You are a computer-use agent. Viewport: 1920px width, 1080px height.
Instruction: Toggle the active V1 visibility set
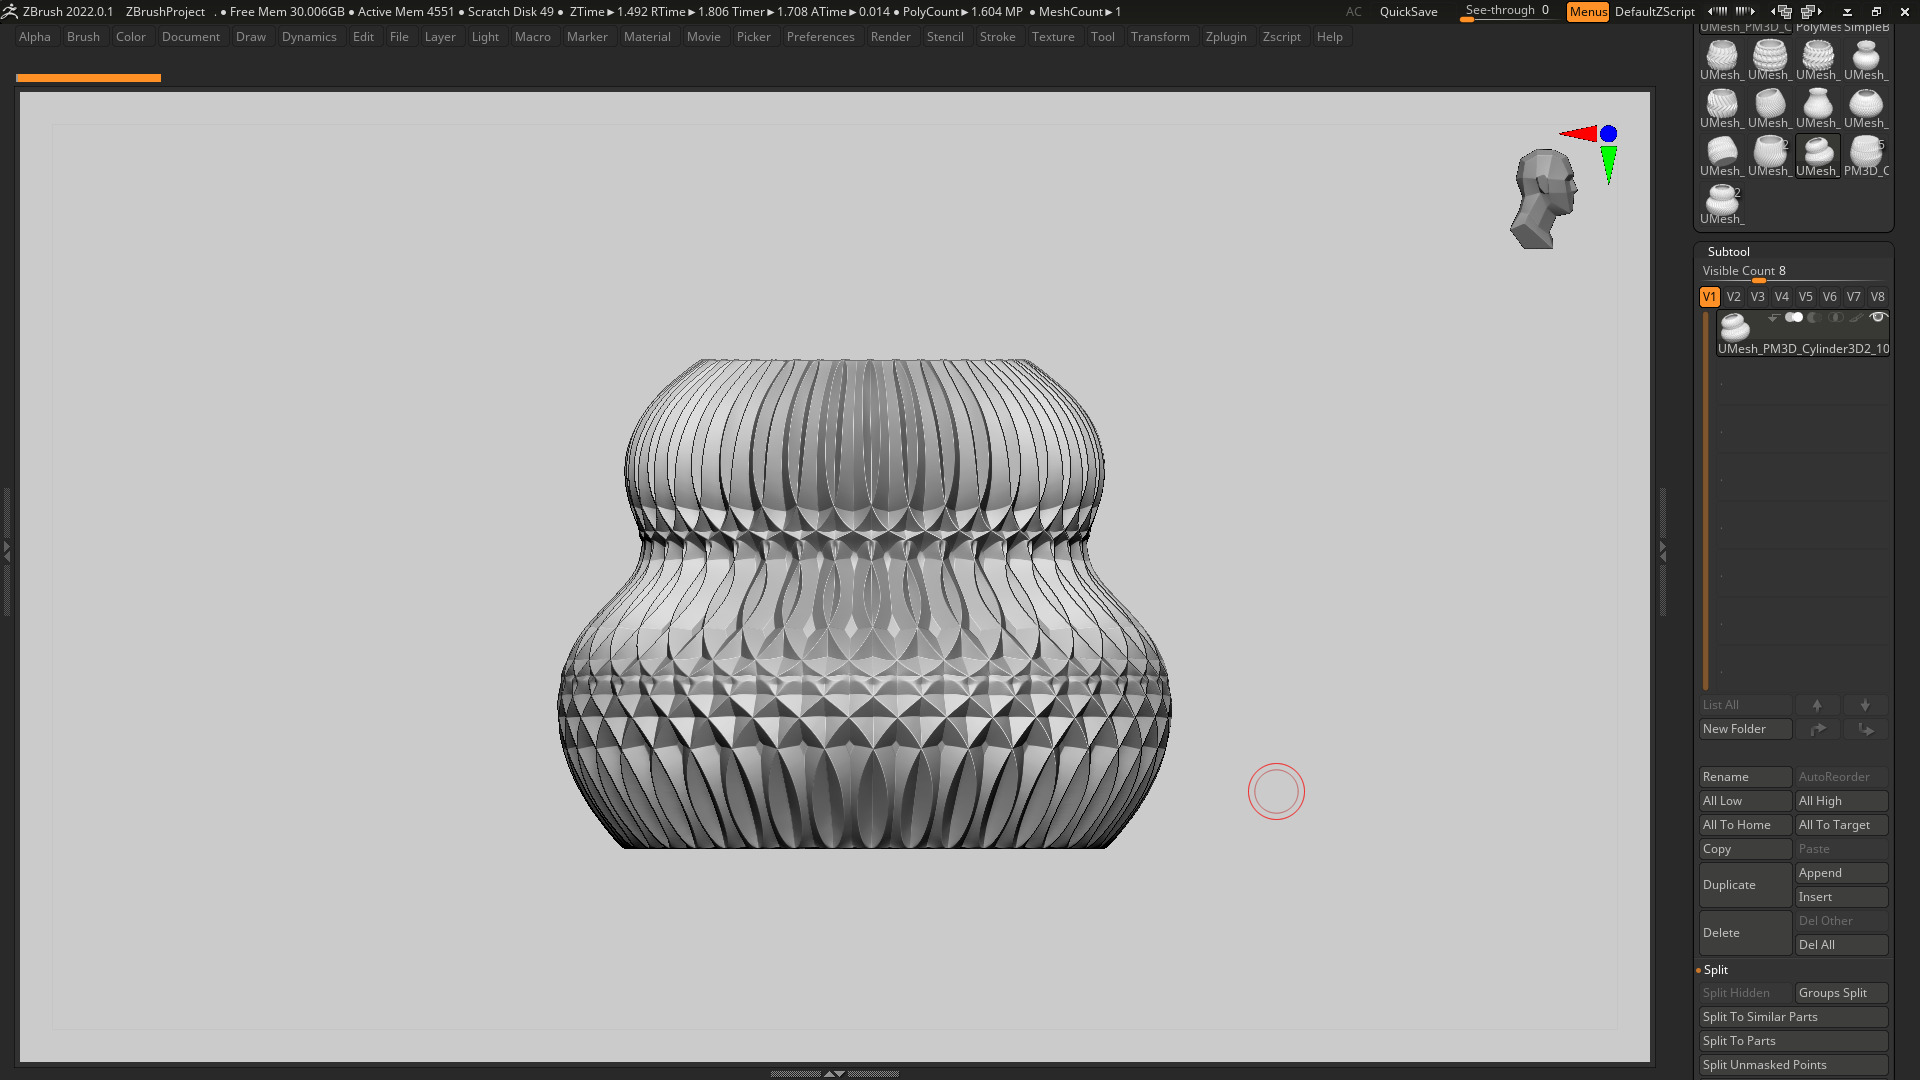coord(1709,297)
